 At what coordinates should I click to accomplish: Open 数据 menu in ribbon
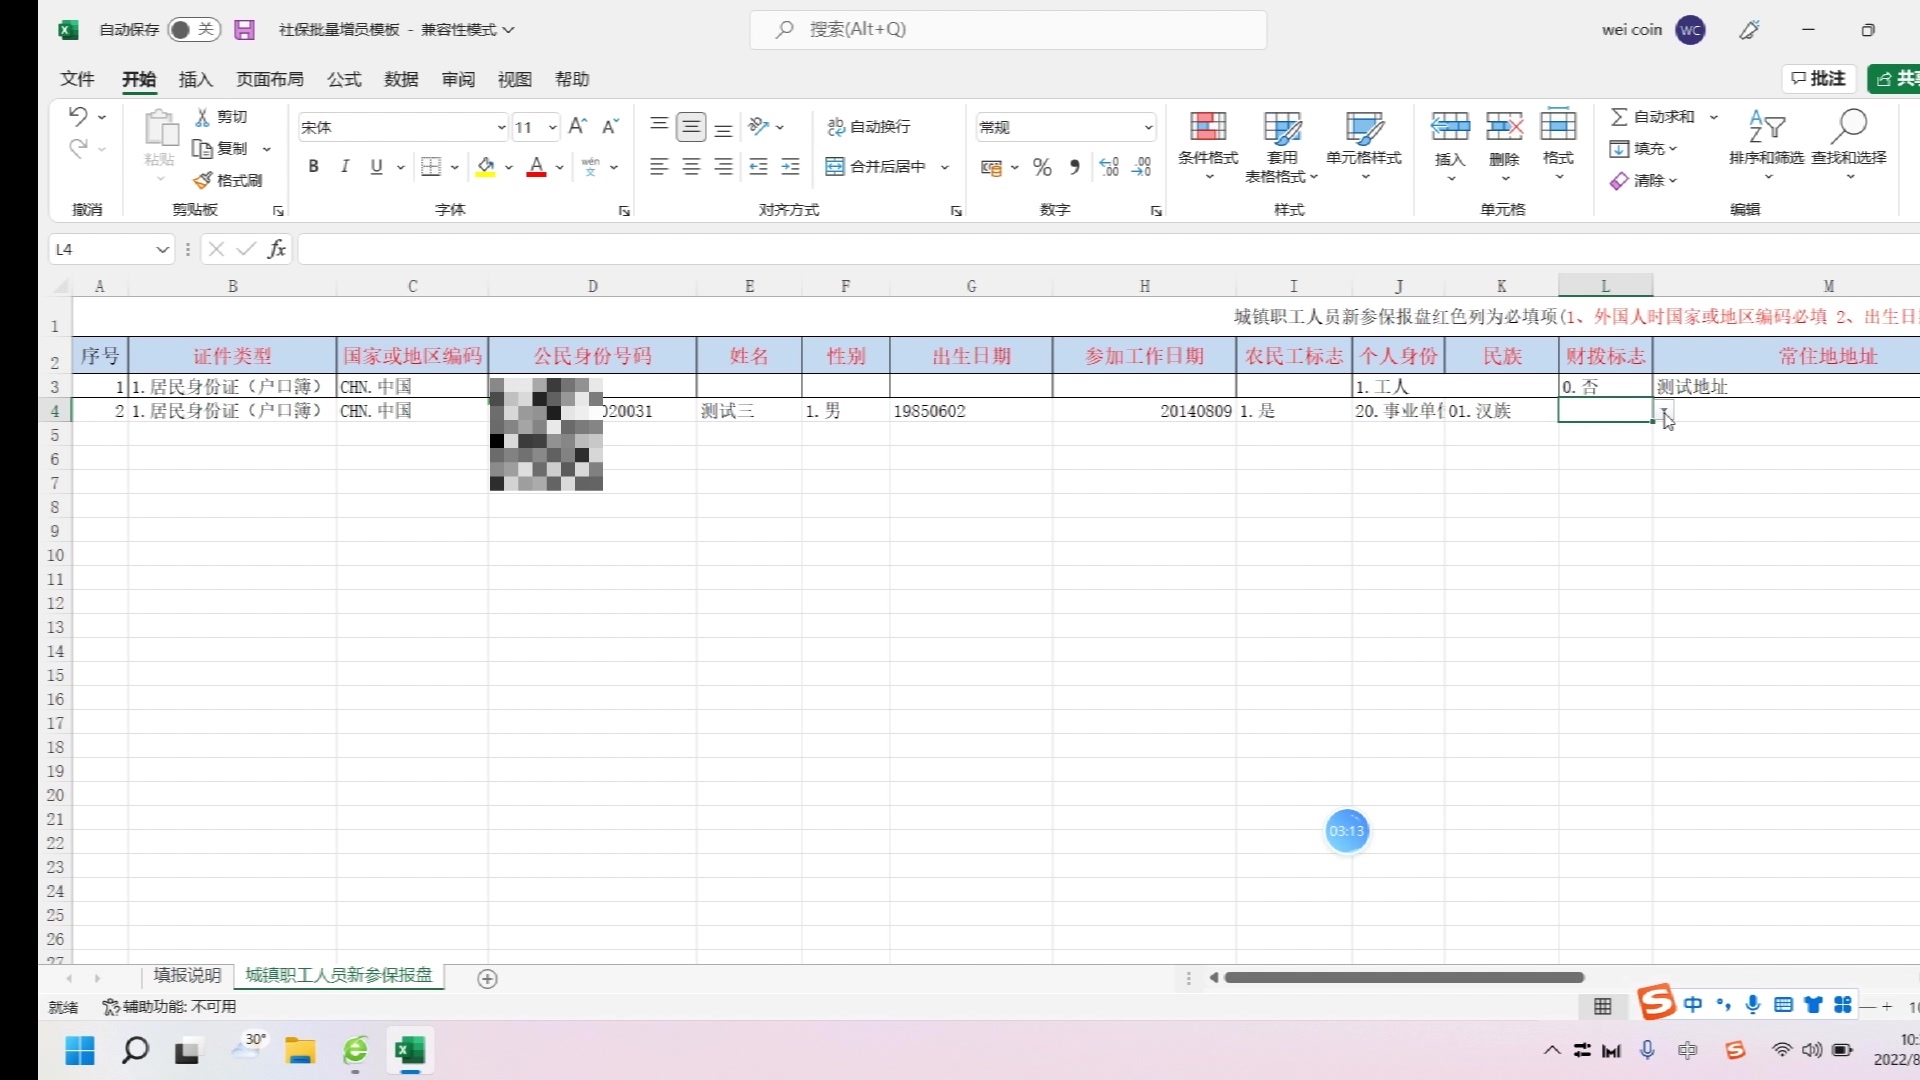click(401, 79)
